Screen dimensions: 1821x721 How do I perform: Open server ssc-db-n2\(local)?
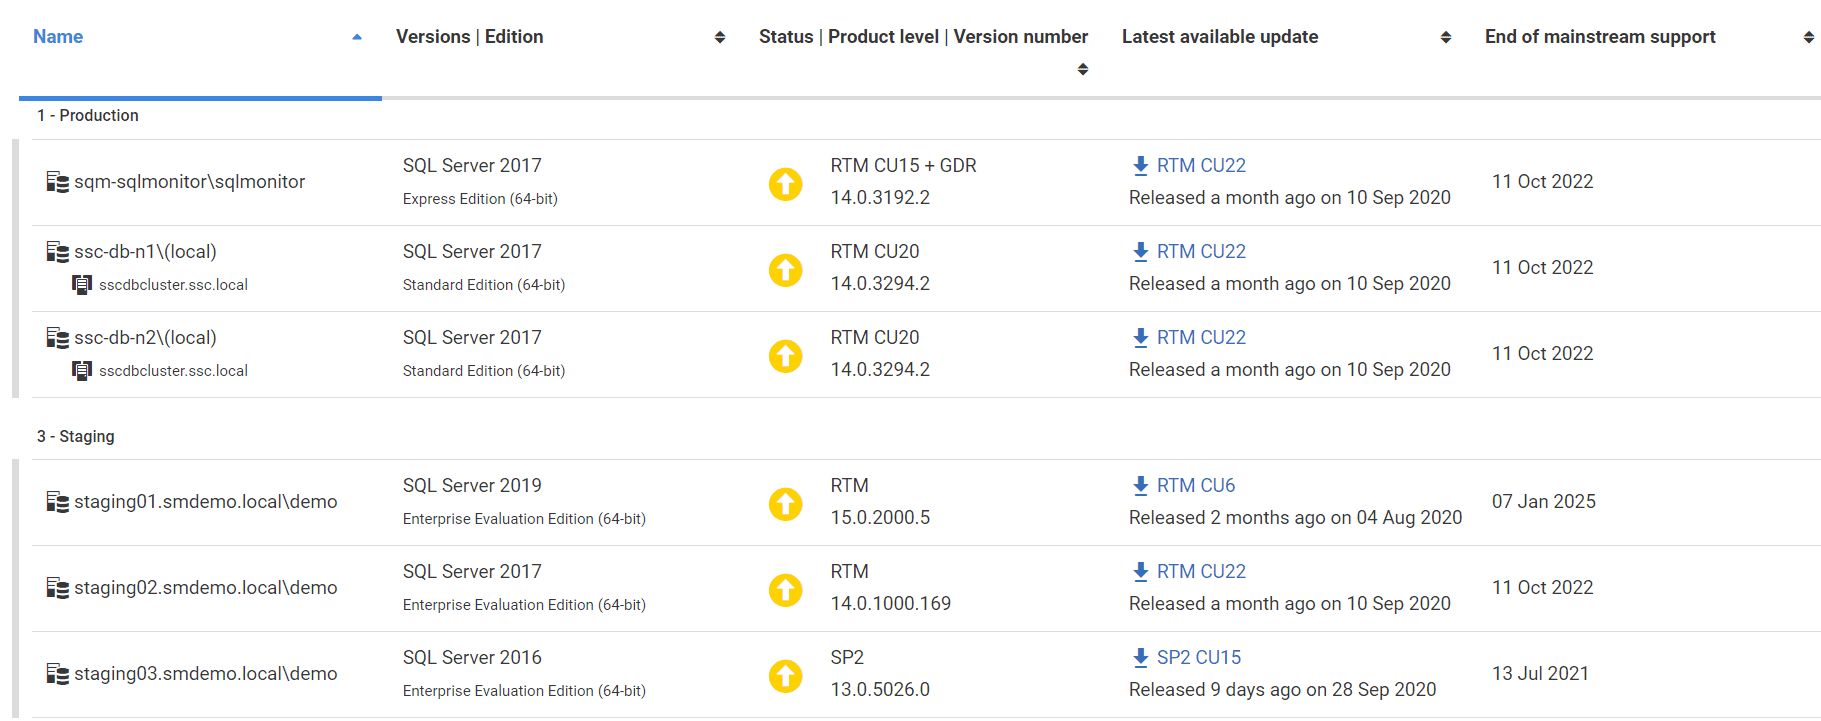[x=146, y=338]
